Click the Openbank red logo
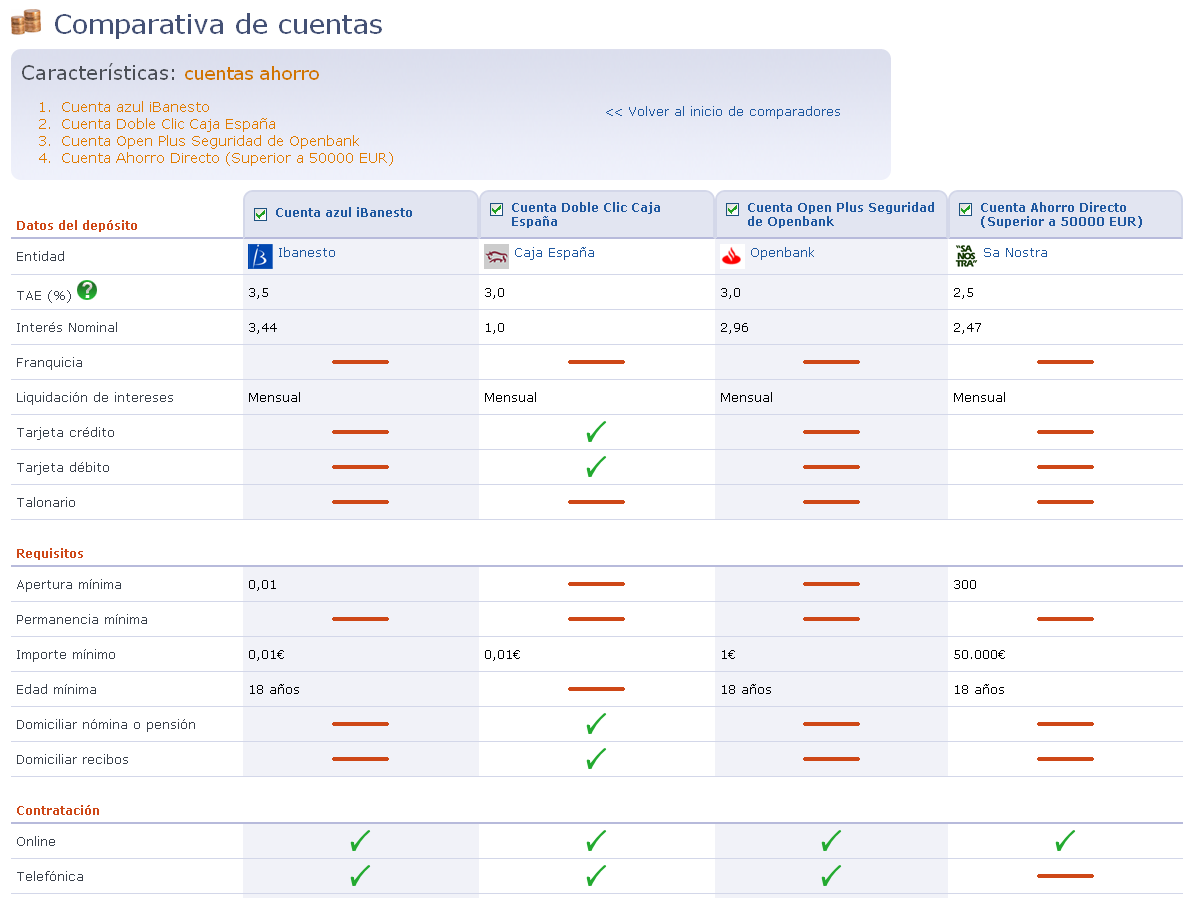The height and width of the screenshot is (898, 1200). (x=732, y=256)
